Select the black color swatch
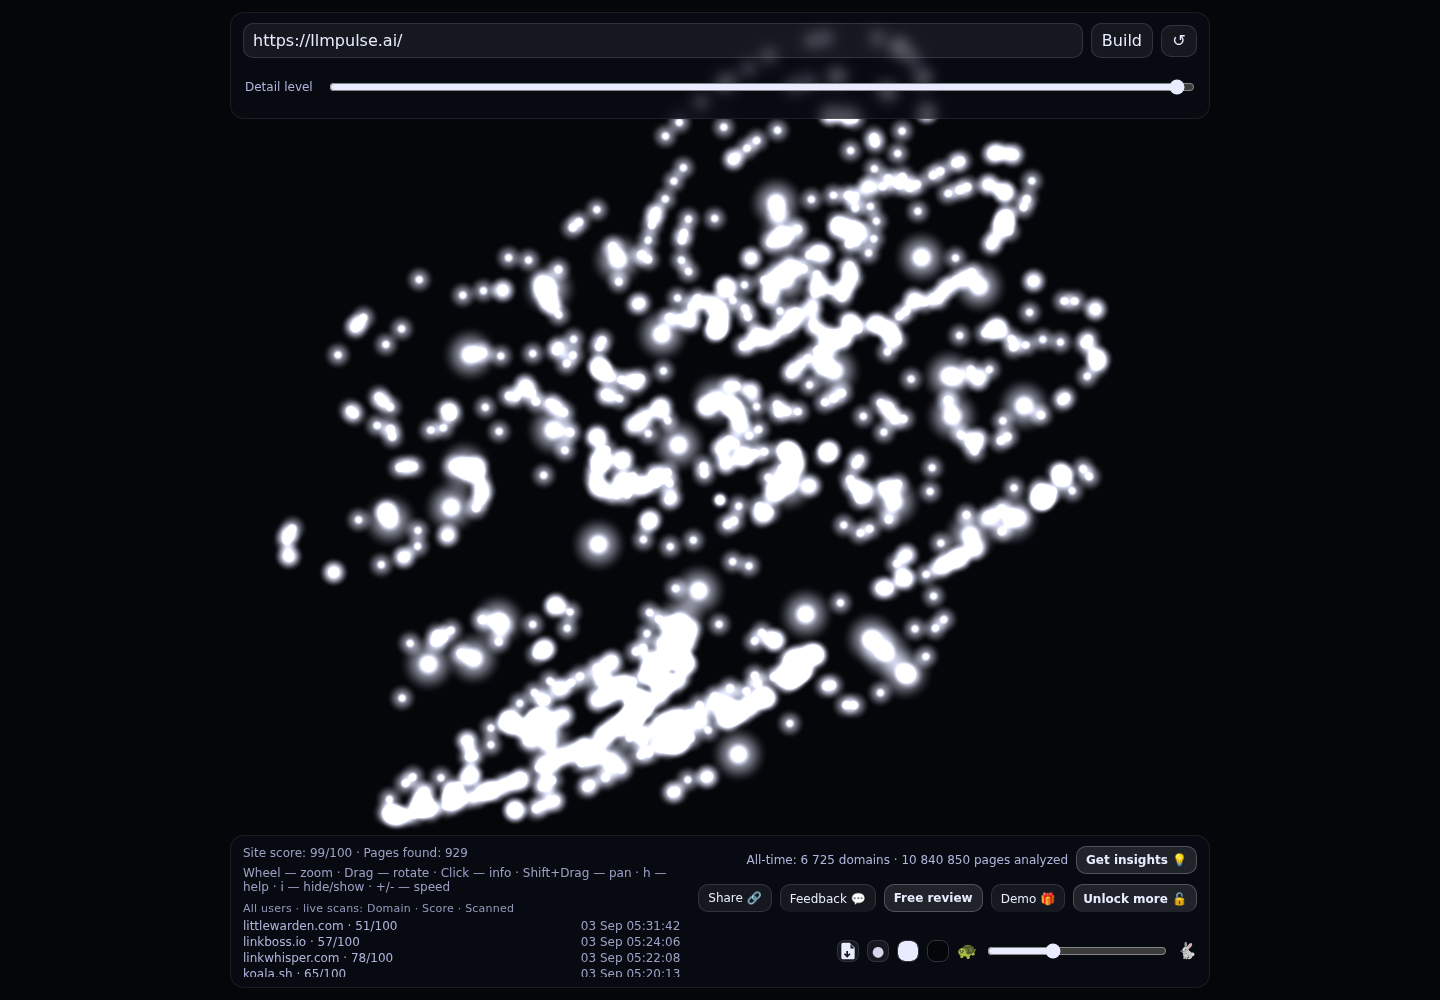Viewport: 1440px width, 1000px height. pyautogui.click(x=938, y=951)
